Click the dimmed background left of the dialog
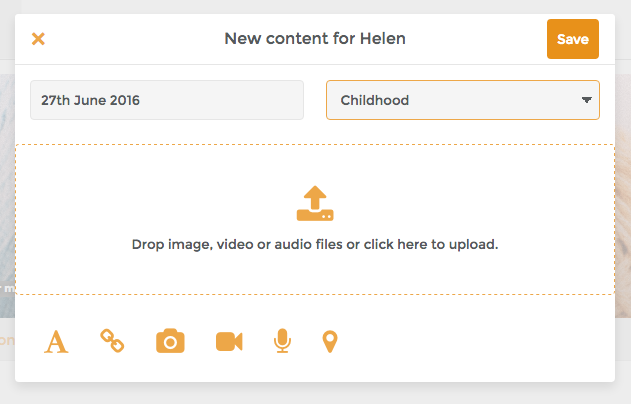The width and height of the screenshot is (631, 404). 7,200
